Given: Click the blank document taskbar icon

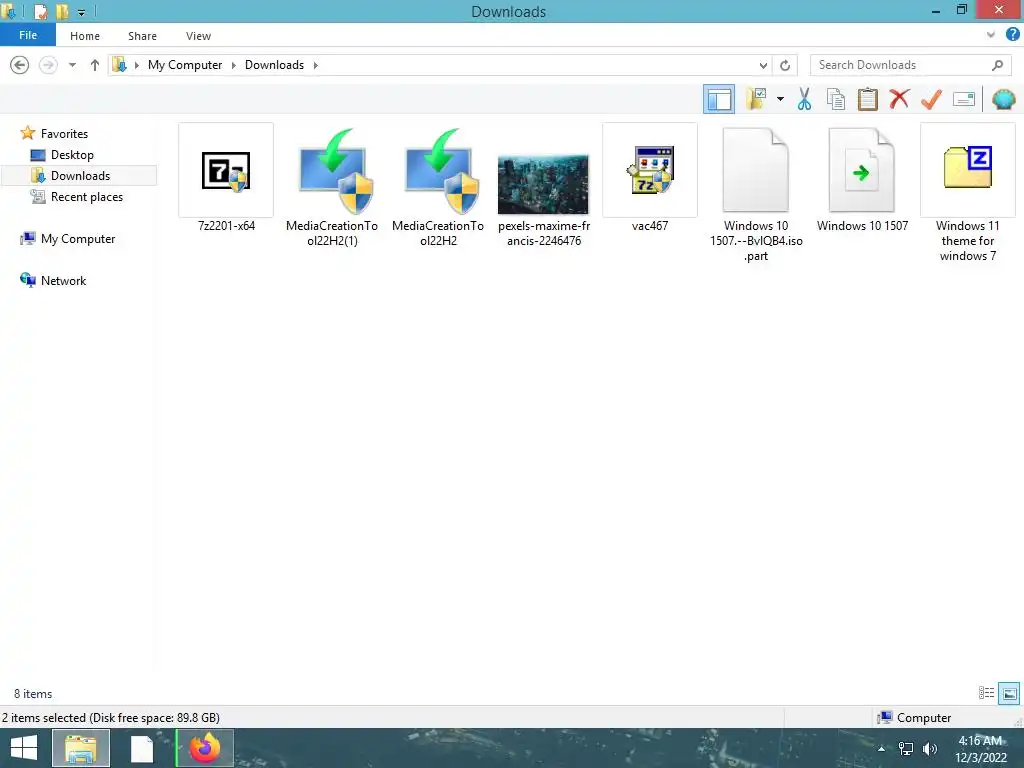Looking at the screenshot, I should pyautogui.click(x=141, y=748).
